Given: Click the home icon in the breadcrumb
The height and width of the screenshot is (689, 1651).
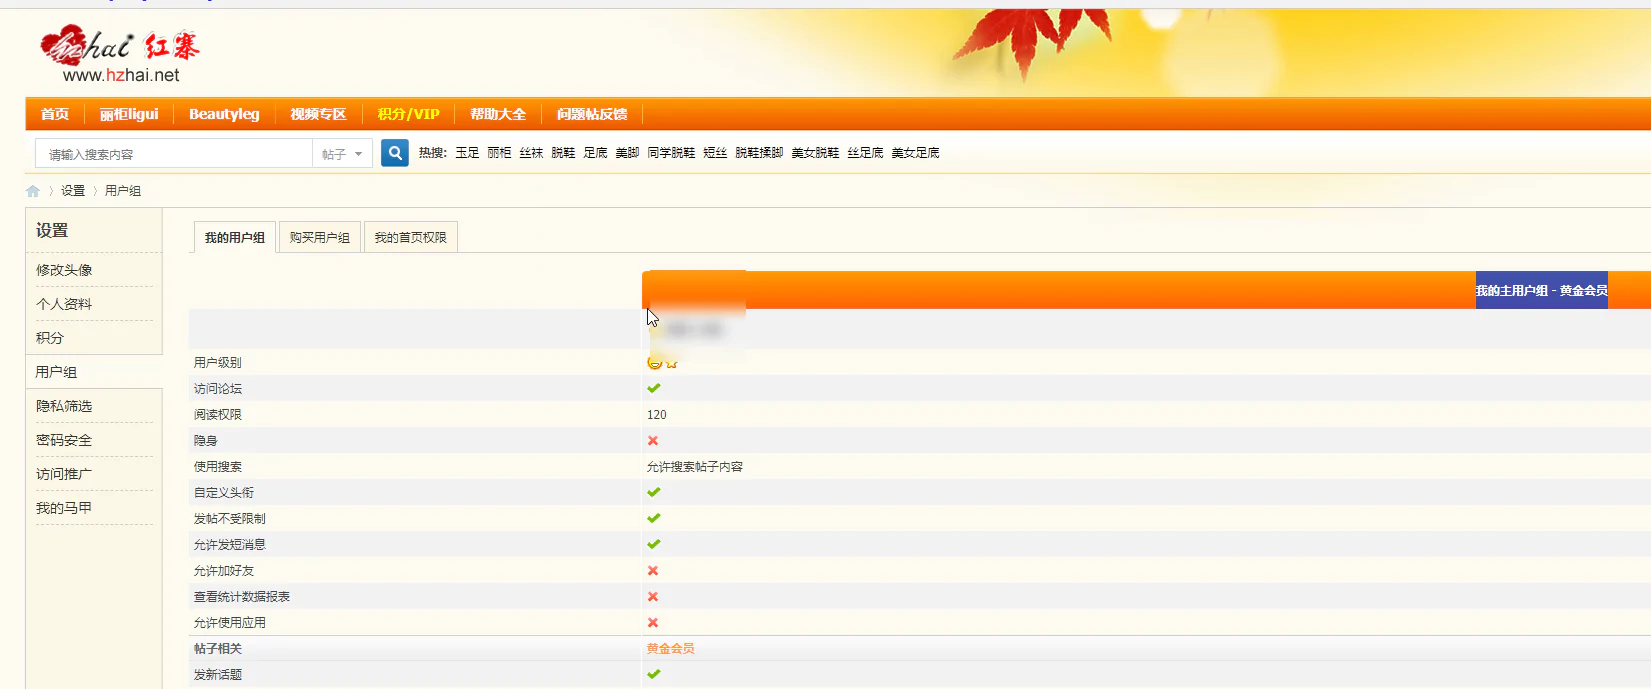Looking at the screenshot, I should pos(33,191).
